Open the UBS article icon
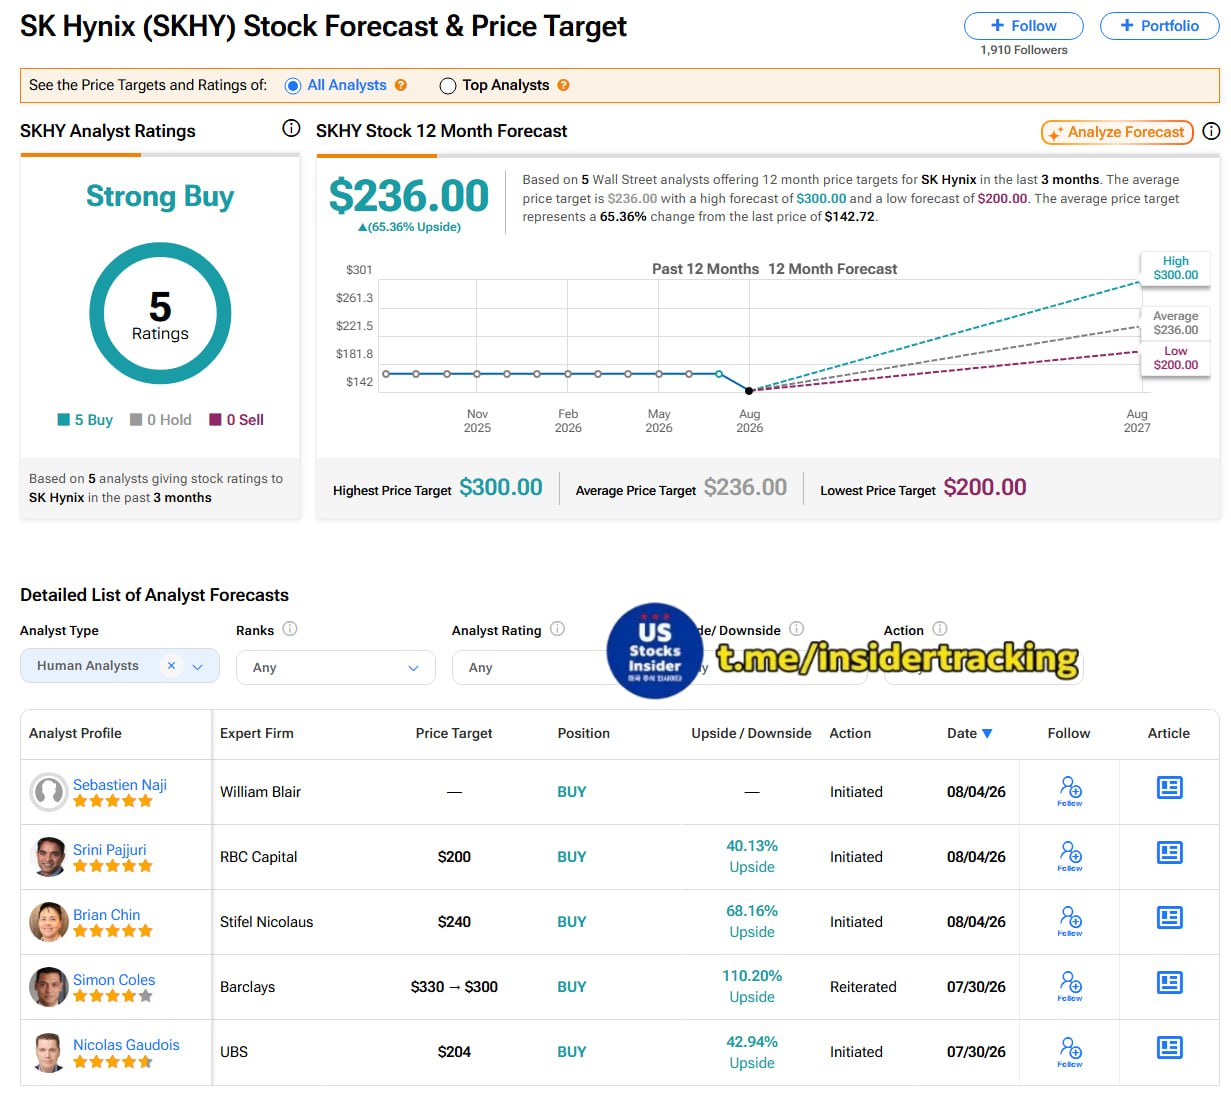Image resolution: width=1231 pixels, height=1101 pixels. (x=1169, y=1048)
